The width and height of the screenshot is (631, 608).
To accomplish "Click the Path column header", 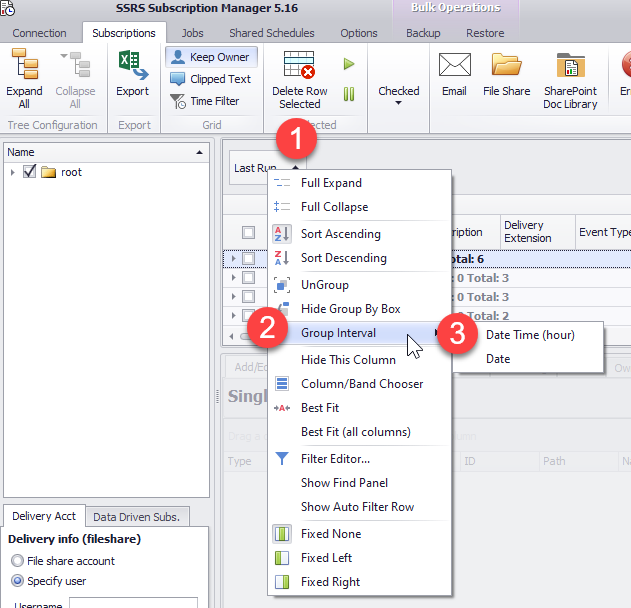I will coord(578,461).
